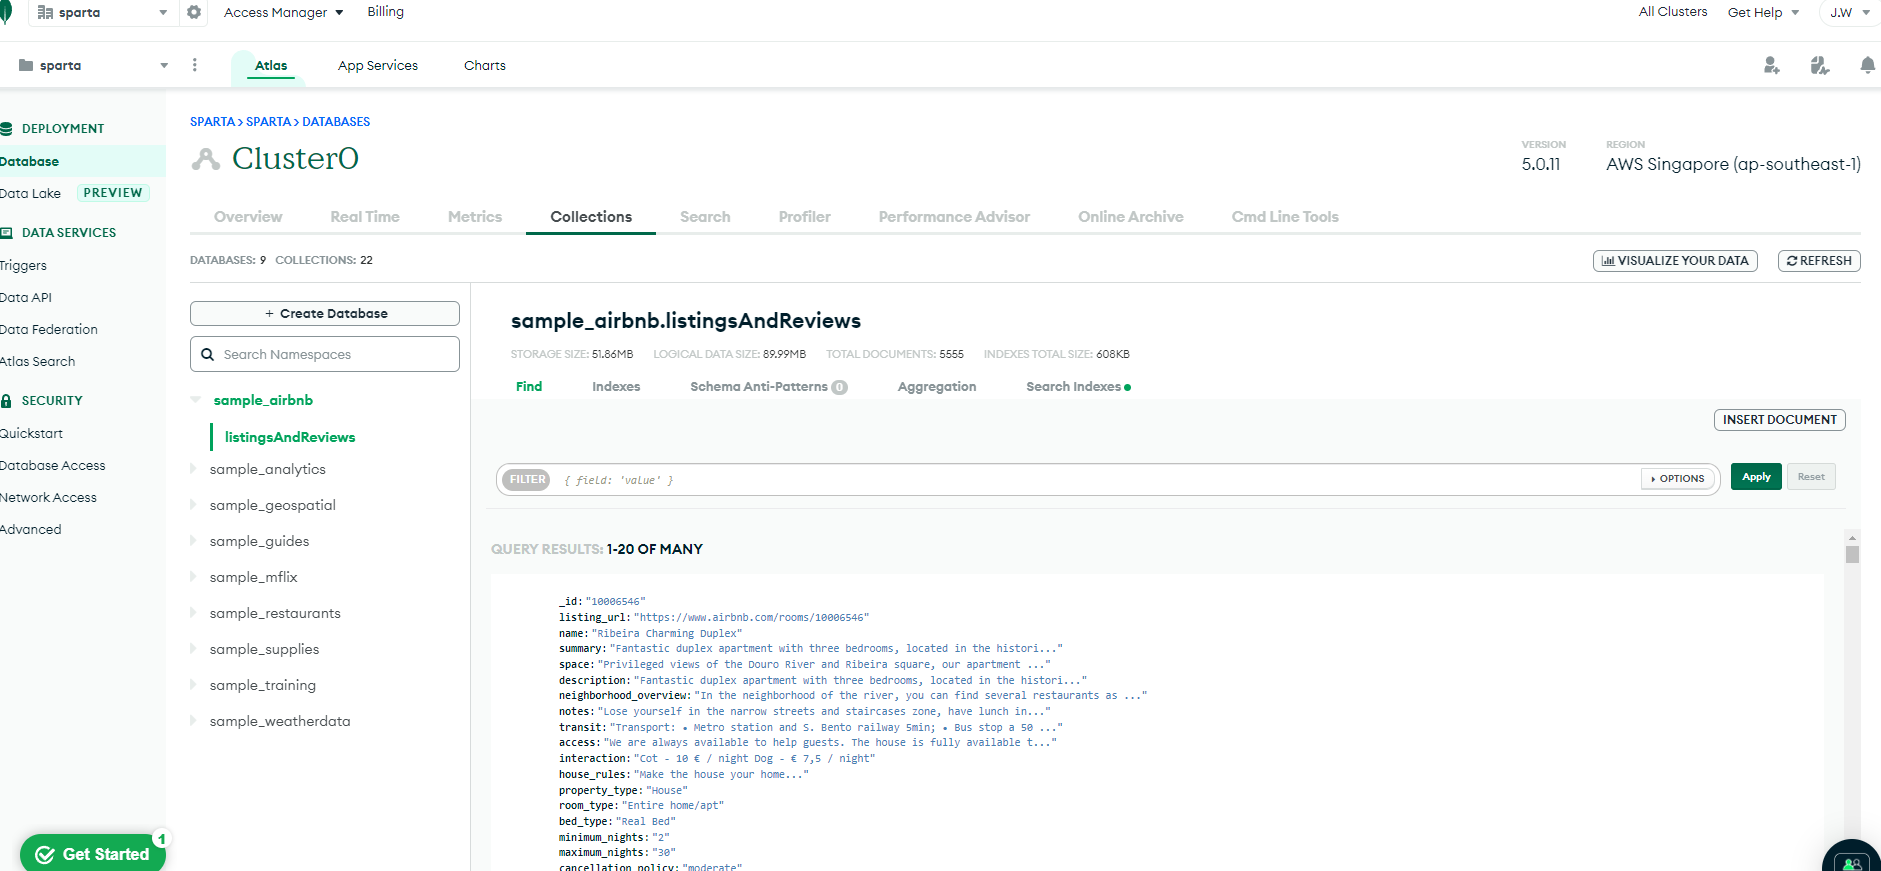Image resolution: width=1881 pixels, height=871 pixels.
Task: Open the Metrics tab
Action: [x=475, y=217]
